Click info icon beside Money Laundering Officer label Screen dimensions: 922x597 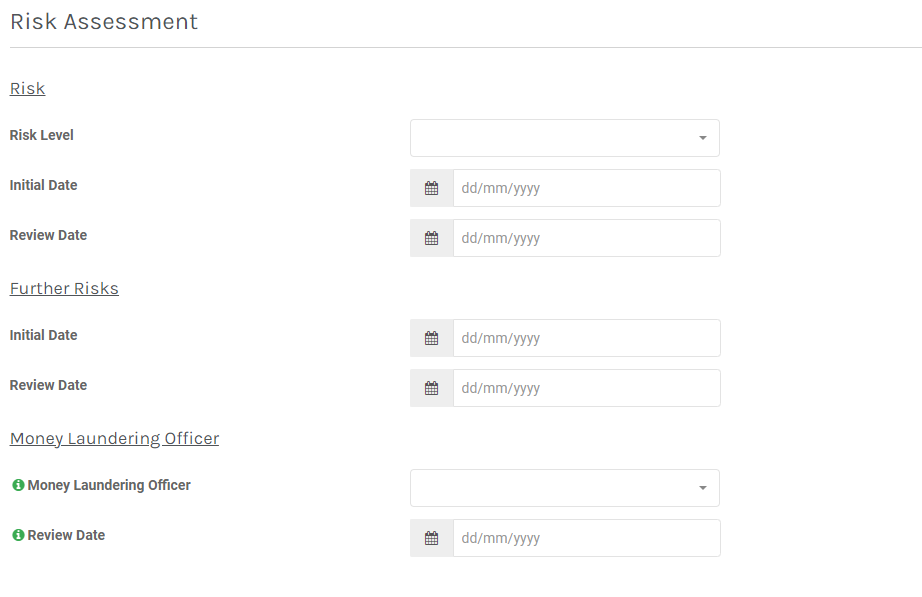tap(18, 485)
